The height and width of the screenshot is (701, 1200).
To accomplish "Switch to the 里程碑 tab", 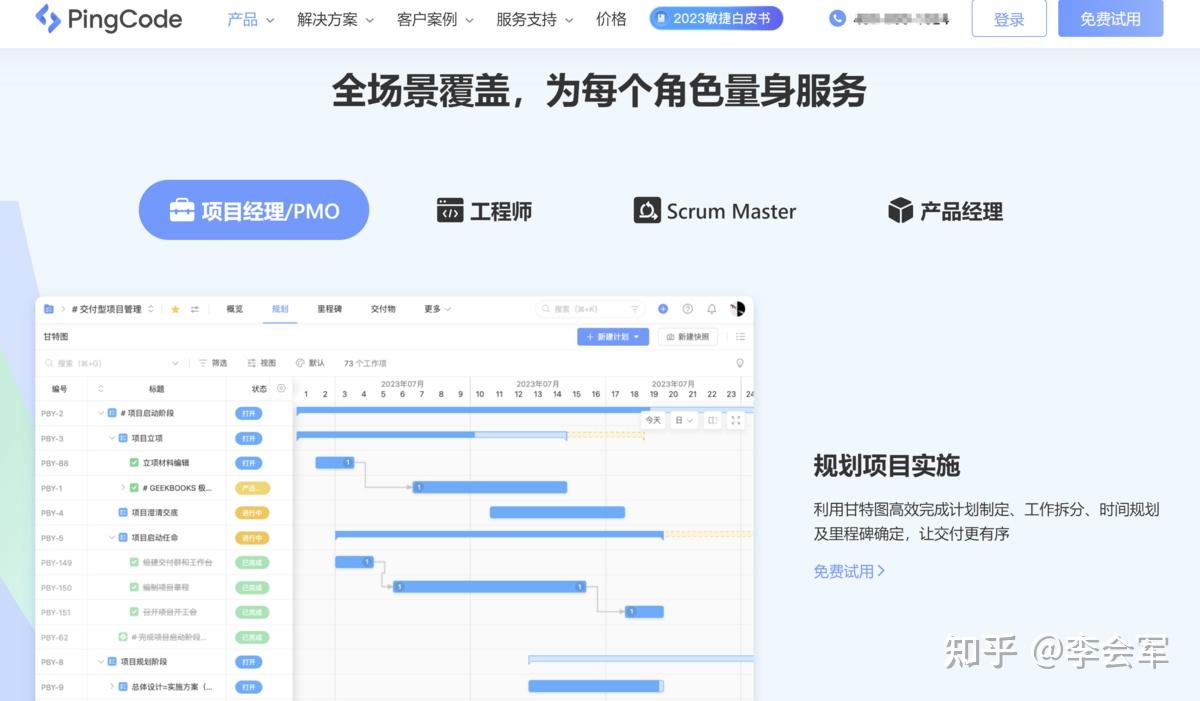I will [x=330, y=309].
